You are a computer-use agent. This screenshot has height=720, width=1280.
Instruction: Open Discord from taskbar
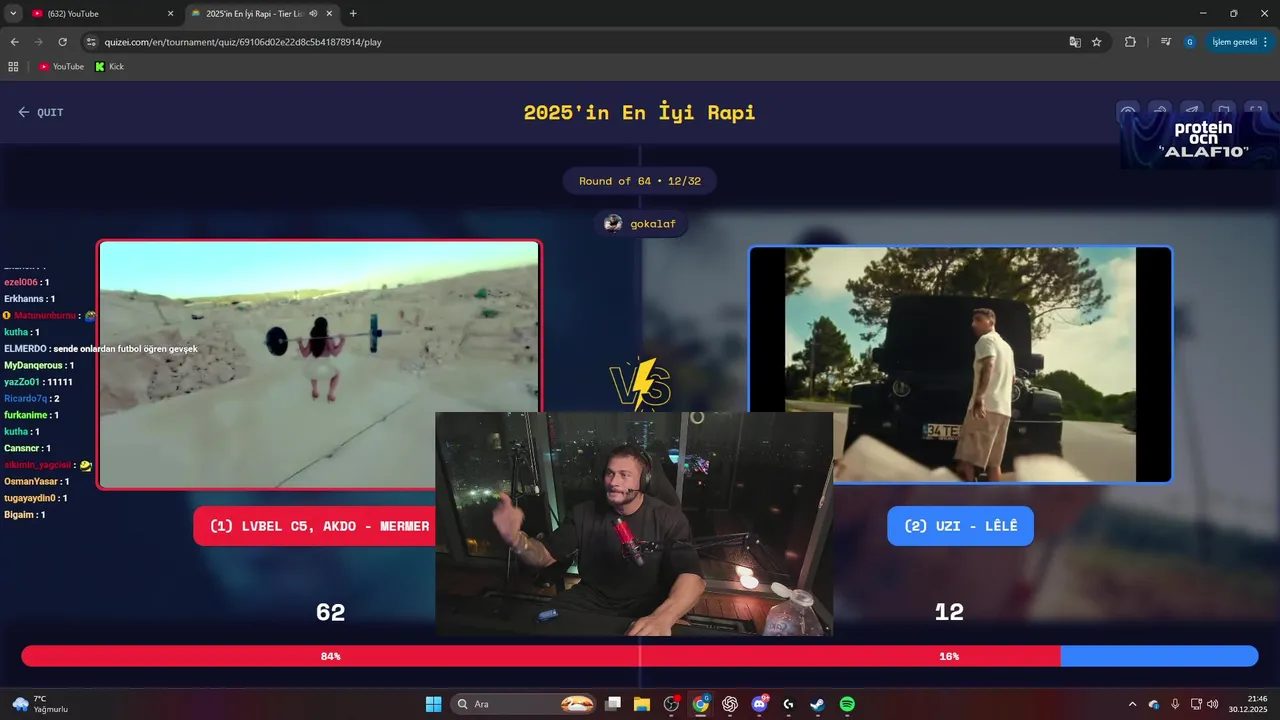pyautogui.click(x=759, y=704)
